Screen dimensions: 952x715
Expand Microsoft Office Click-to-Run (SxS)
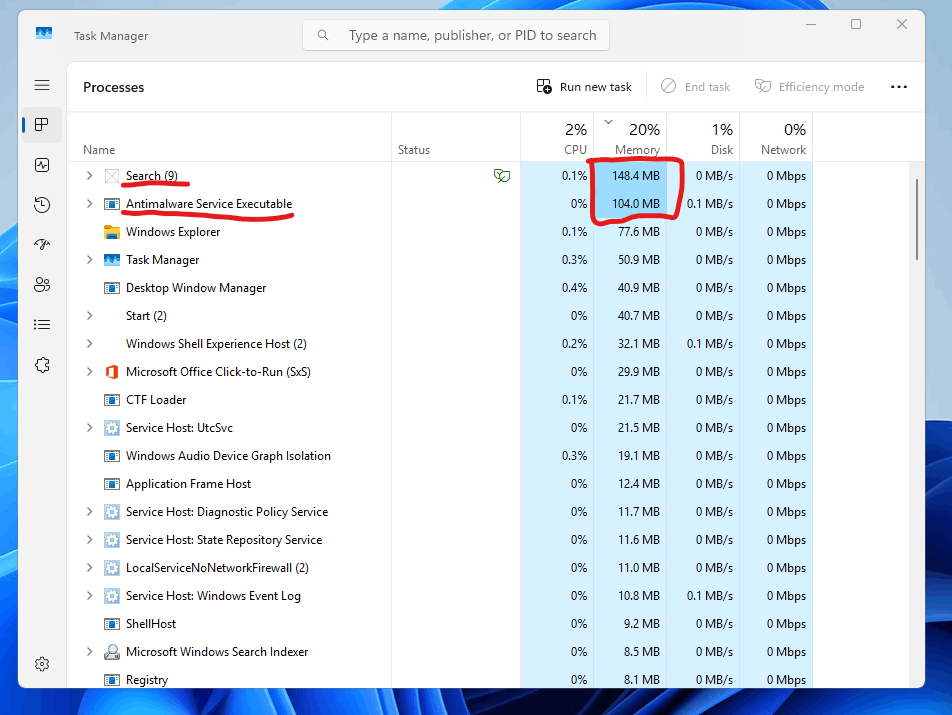[89, 371]
